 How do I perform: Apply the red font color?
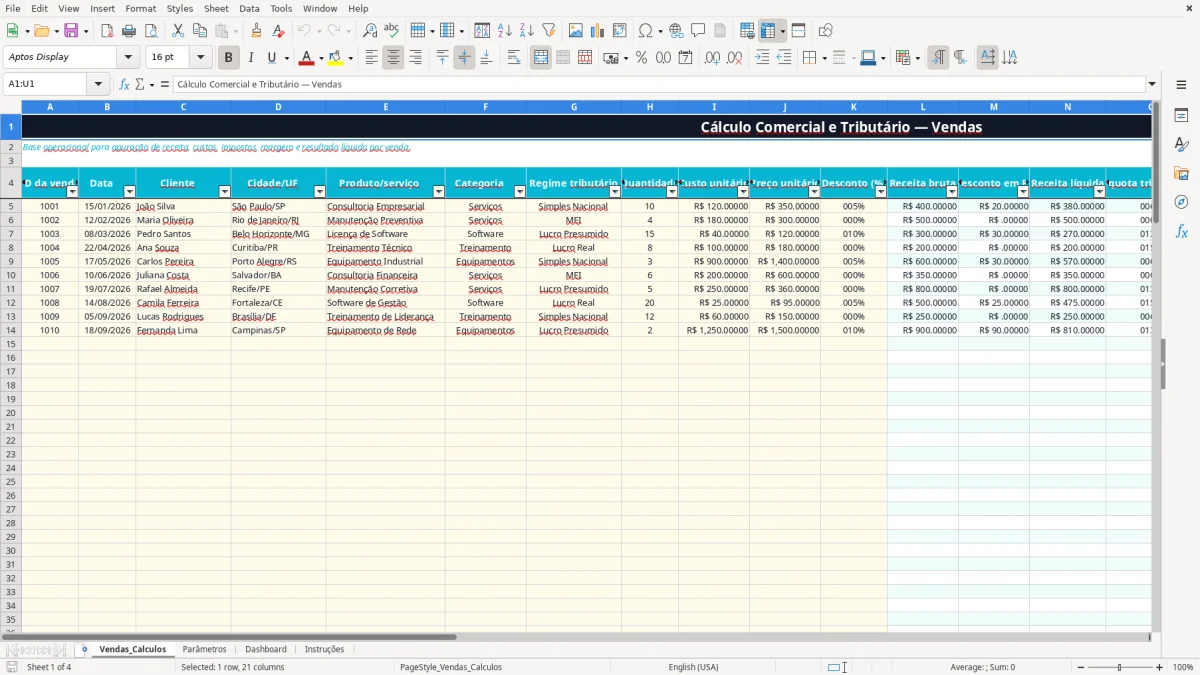click(306, 58)
